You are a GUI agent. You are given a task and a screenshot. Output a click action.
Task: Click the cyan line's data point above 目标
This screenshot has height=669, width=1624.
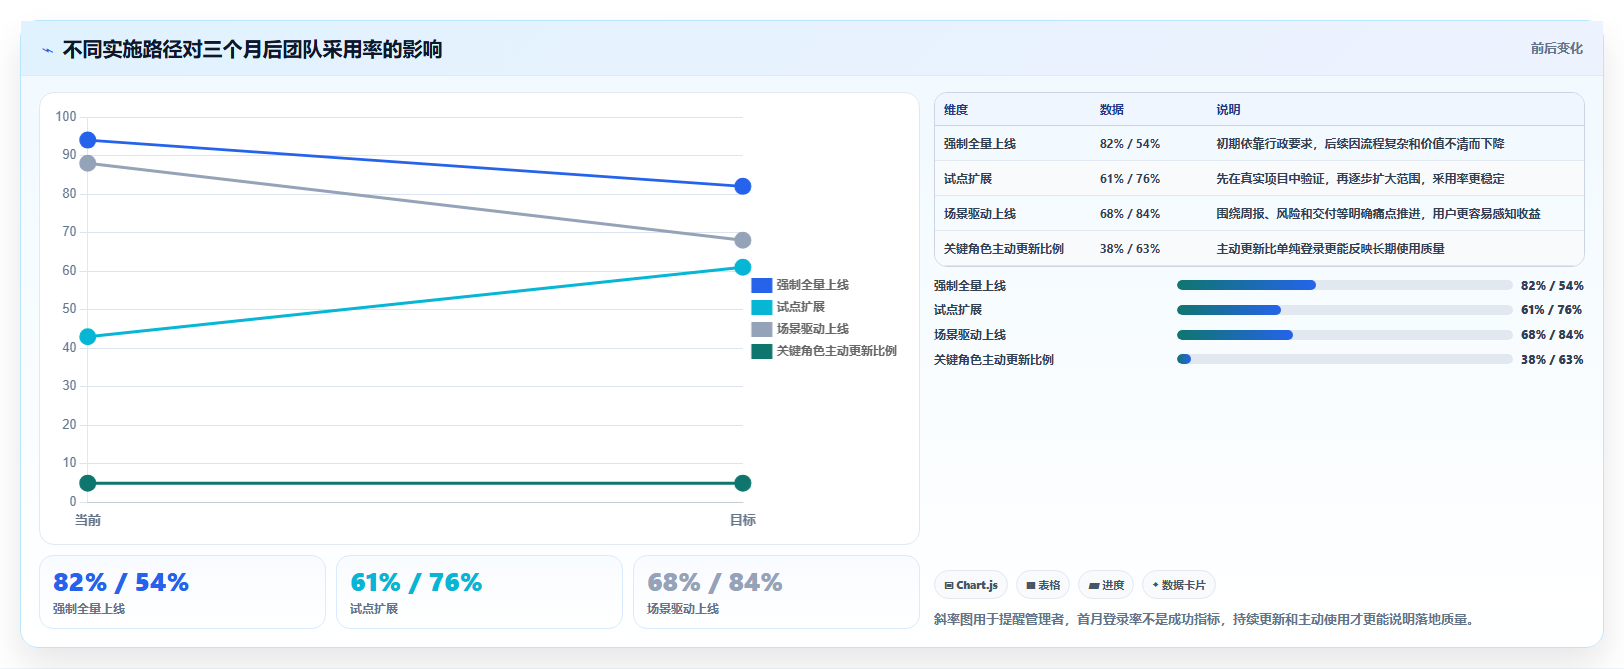pyautogui.click(x=742, y=267)
